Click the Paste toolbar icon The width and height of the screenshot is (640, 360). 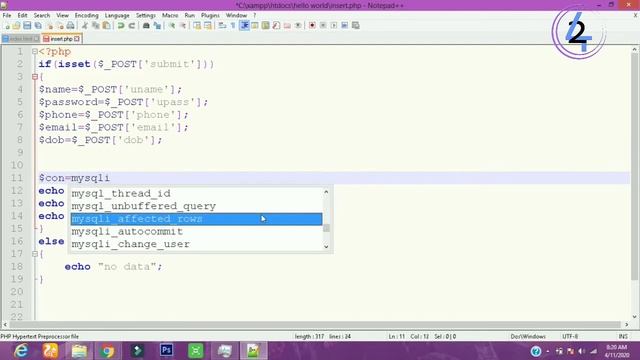(106, 26)
